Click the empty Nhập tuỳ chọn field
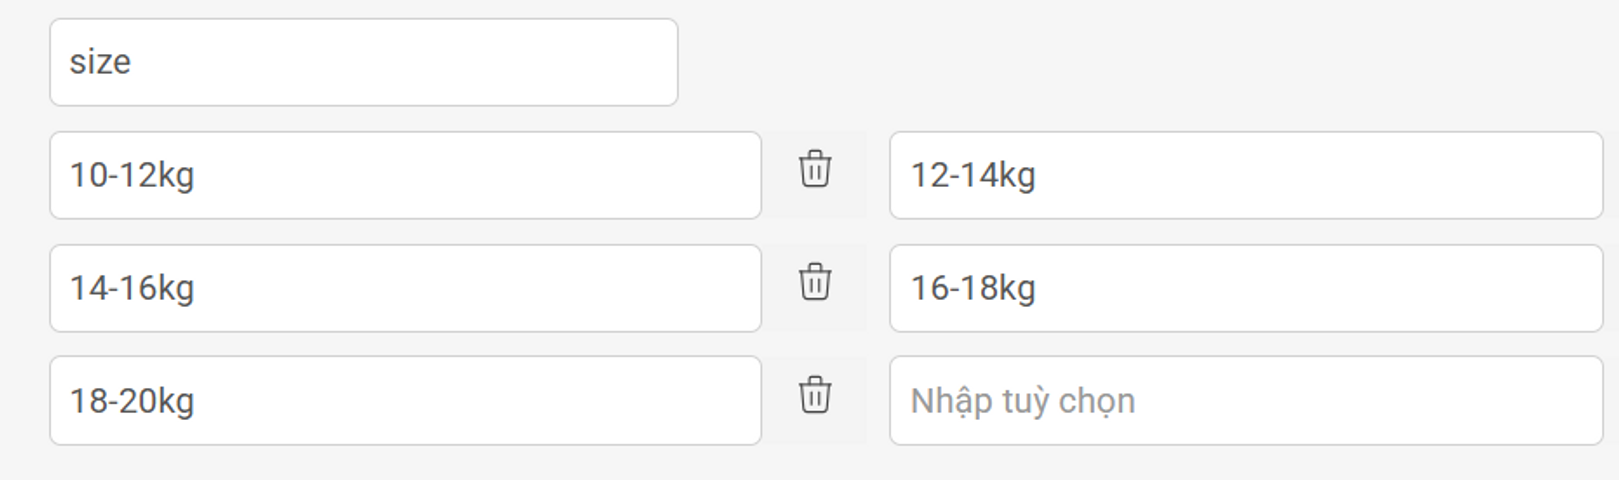 pos(1246,401)
